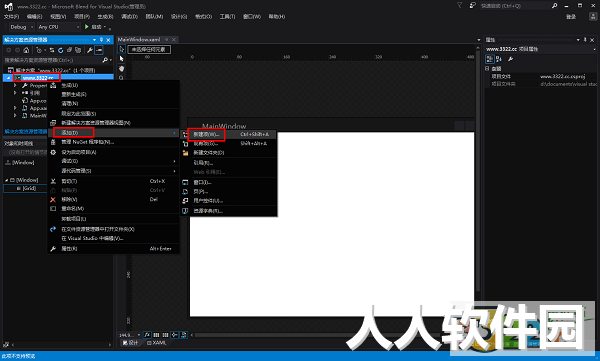This screenshot has width=600, height=361.
Task: Open the Debug configuration dropdown
Action: [21, 27]
